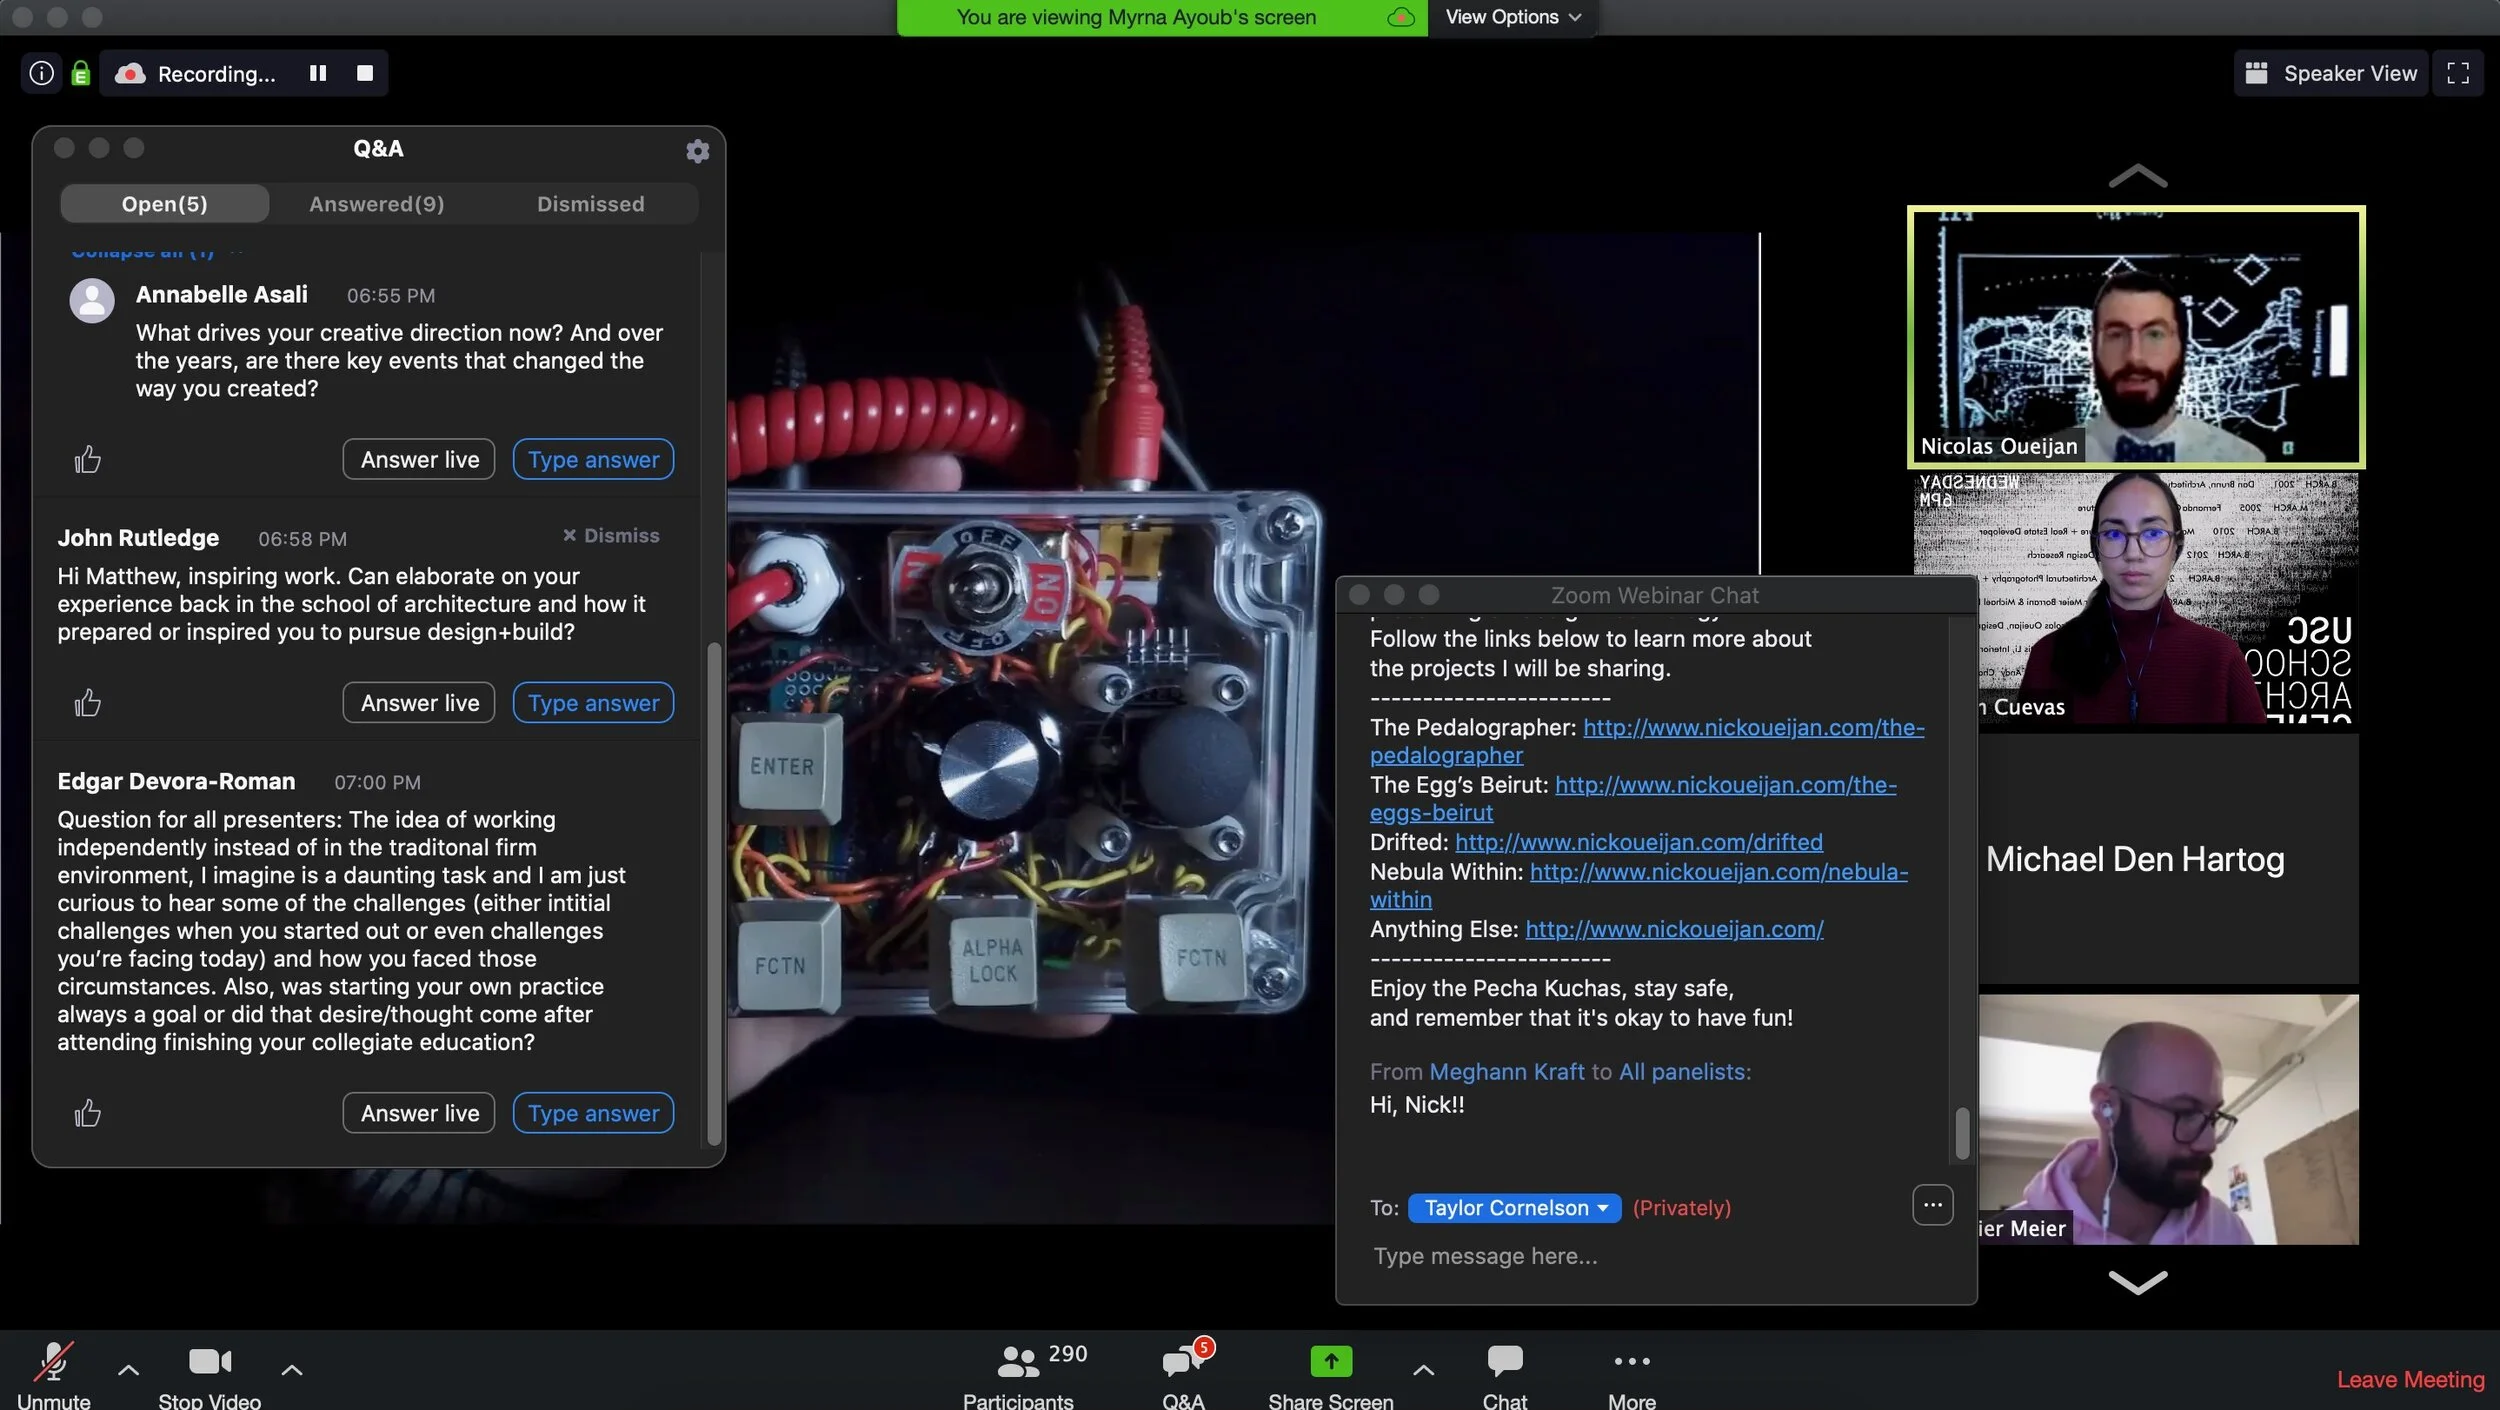Open the Drifted project link
This screenshot has width=2500, height=1410.
pos(1638,842)
